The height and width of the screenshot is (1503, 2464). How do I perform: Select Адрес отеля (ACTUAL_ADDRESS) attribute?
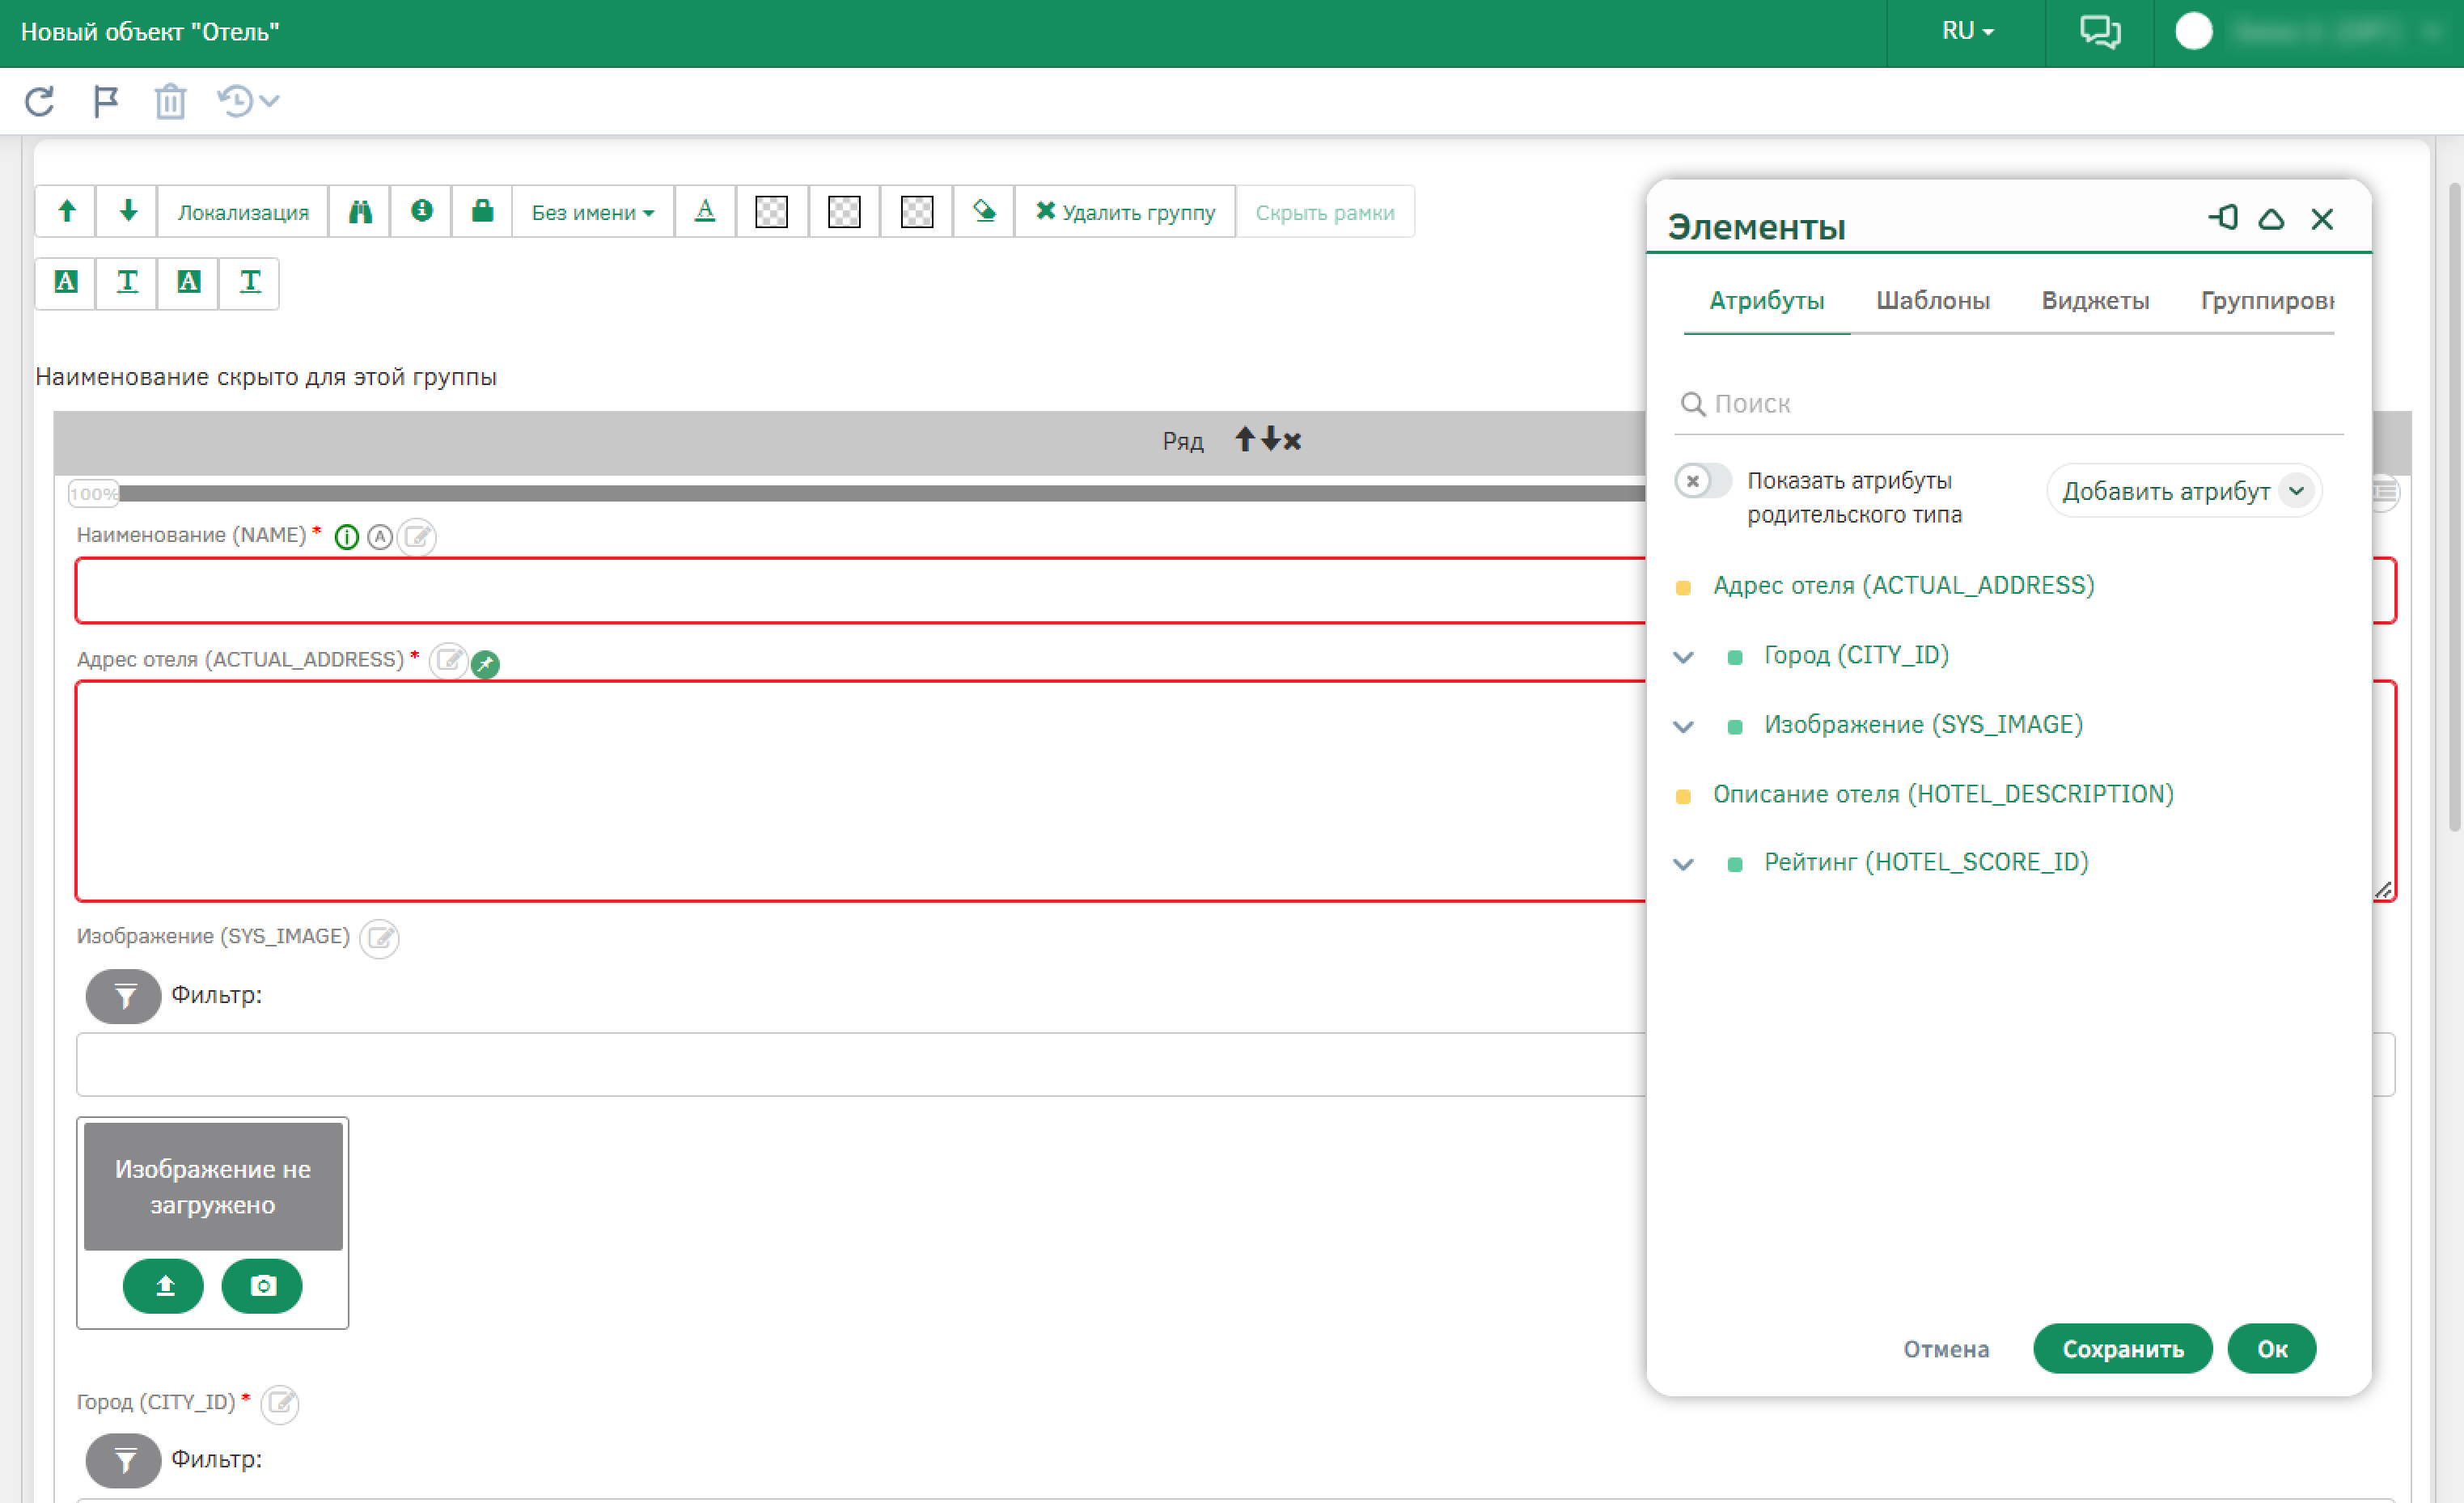pos(1903,586)
